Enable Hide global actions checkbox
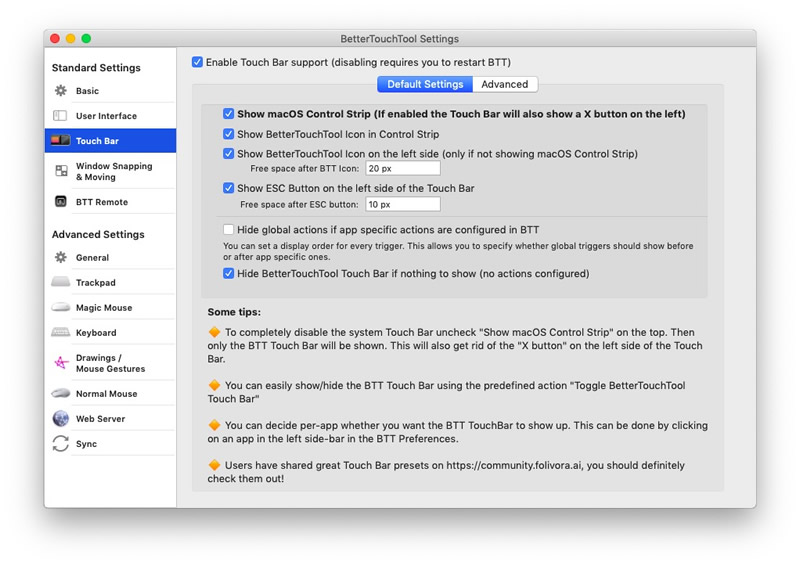800x566 pixels. (229, 230)
